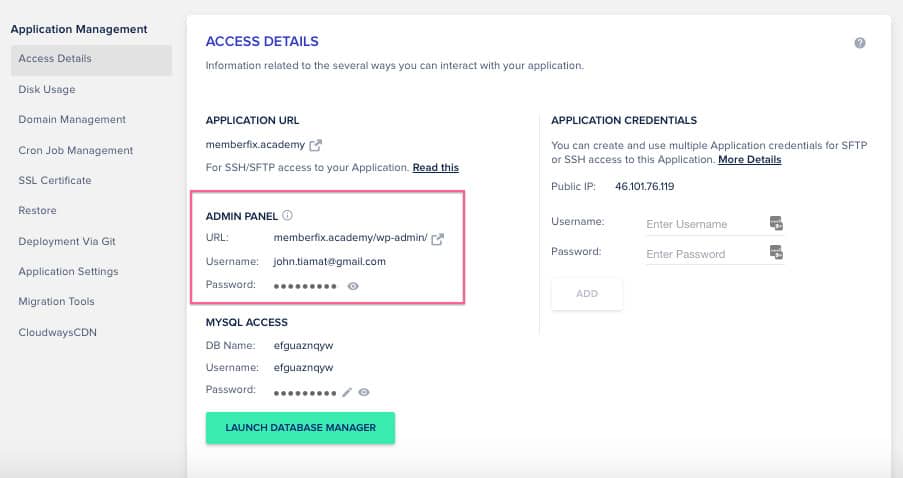Image resolution: width=903 pixels, height=478 pixels.
Task: Open Deployment Via Git page
Action: point(68,241)
